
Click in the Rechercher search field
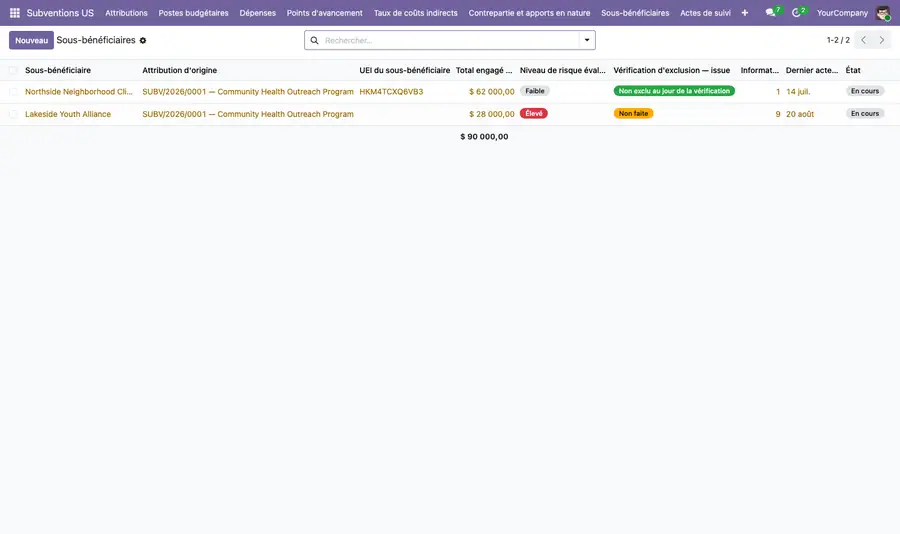451,40
